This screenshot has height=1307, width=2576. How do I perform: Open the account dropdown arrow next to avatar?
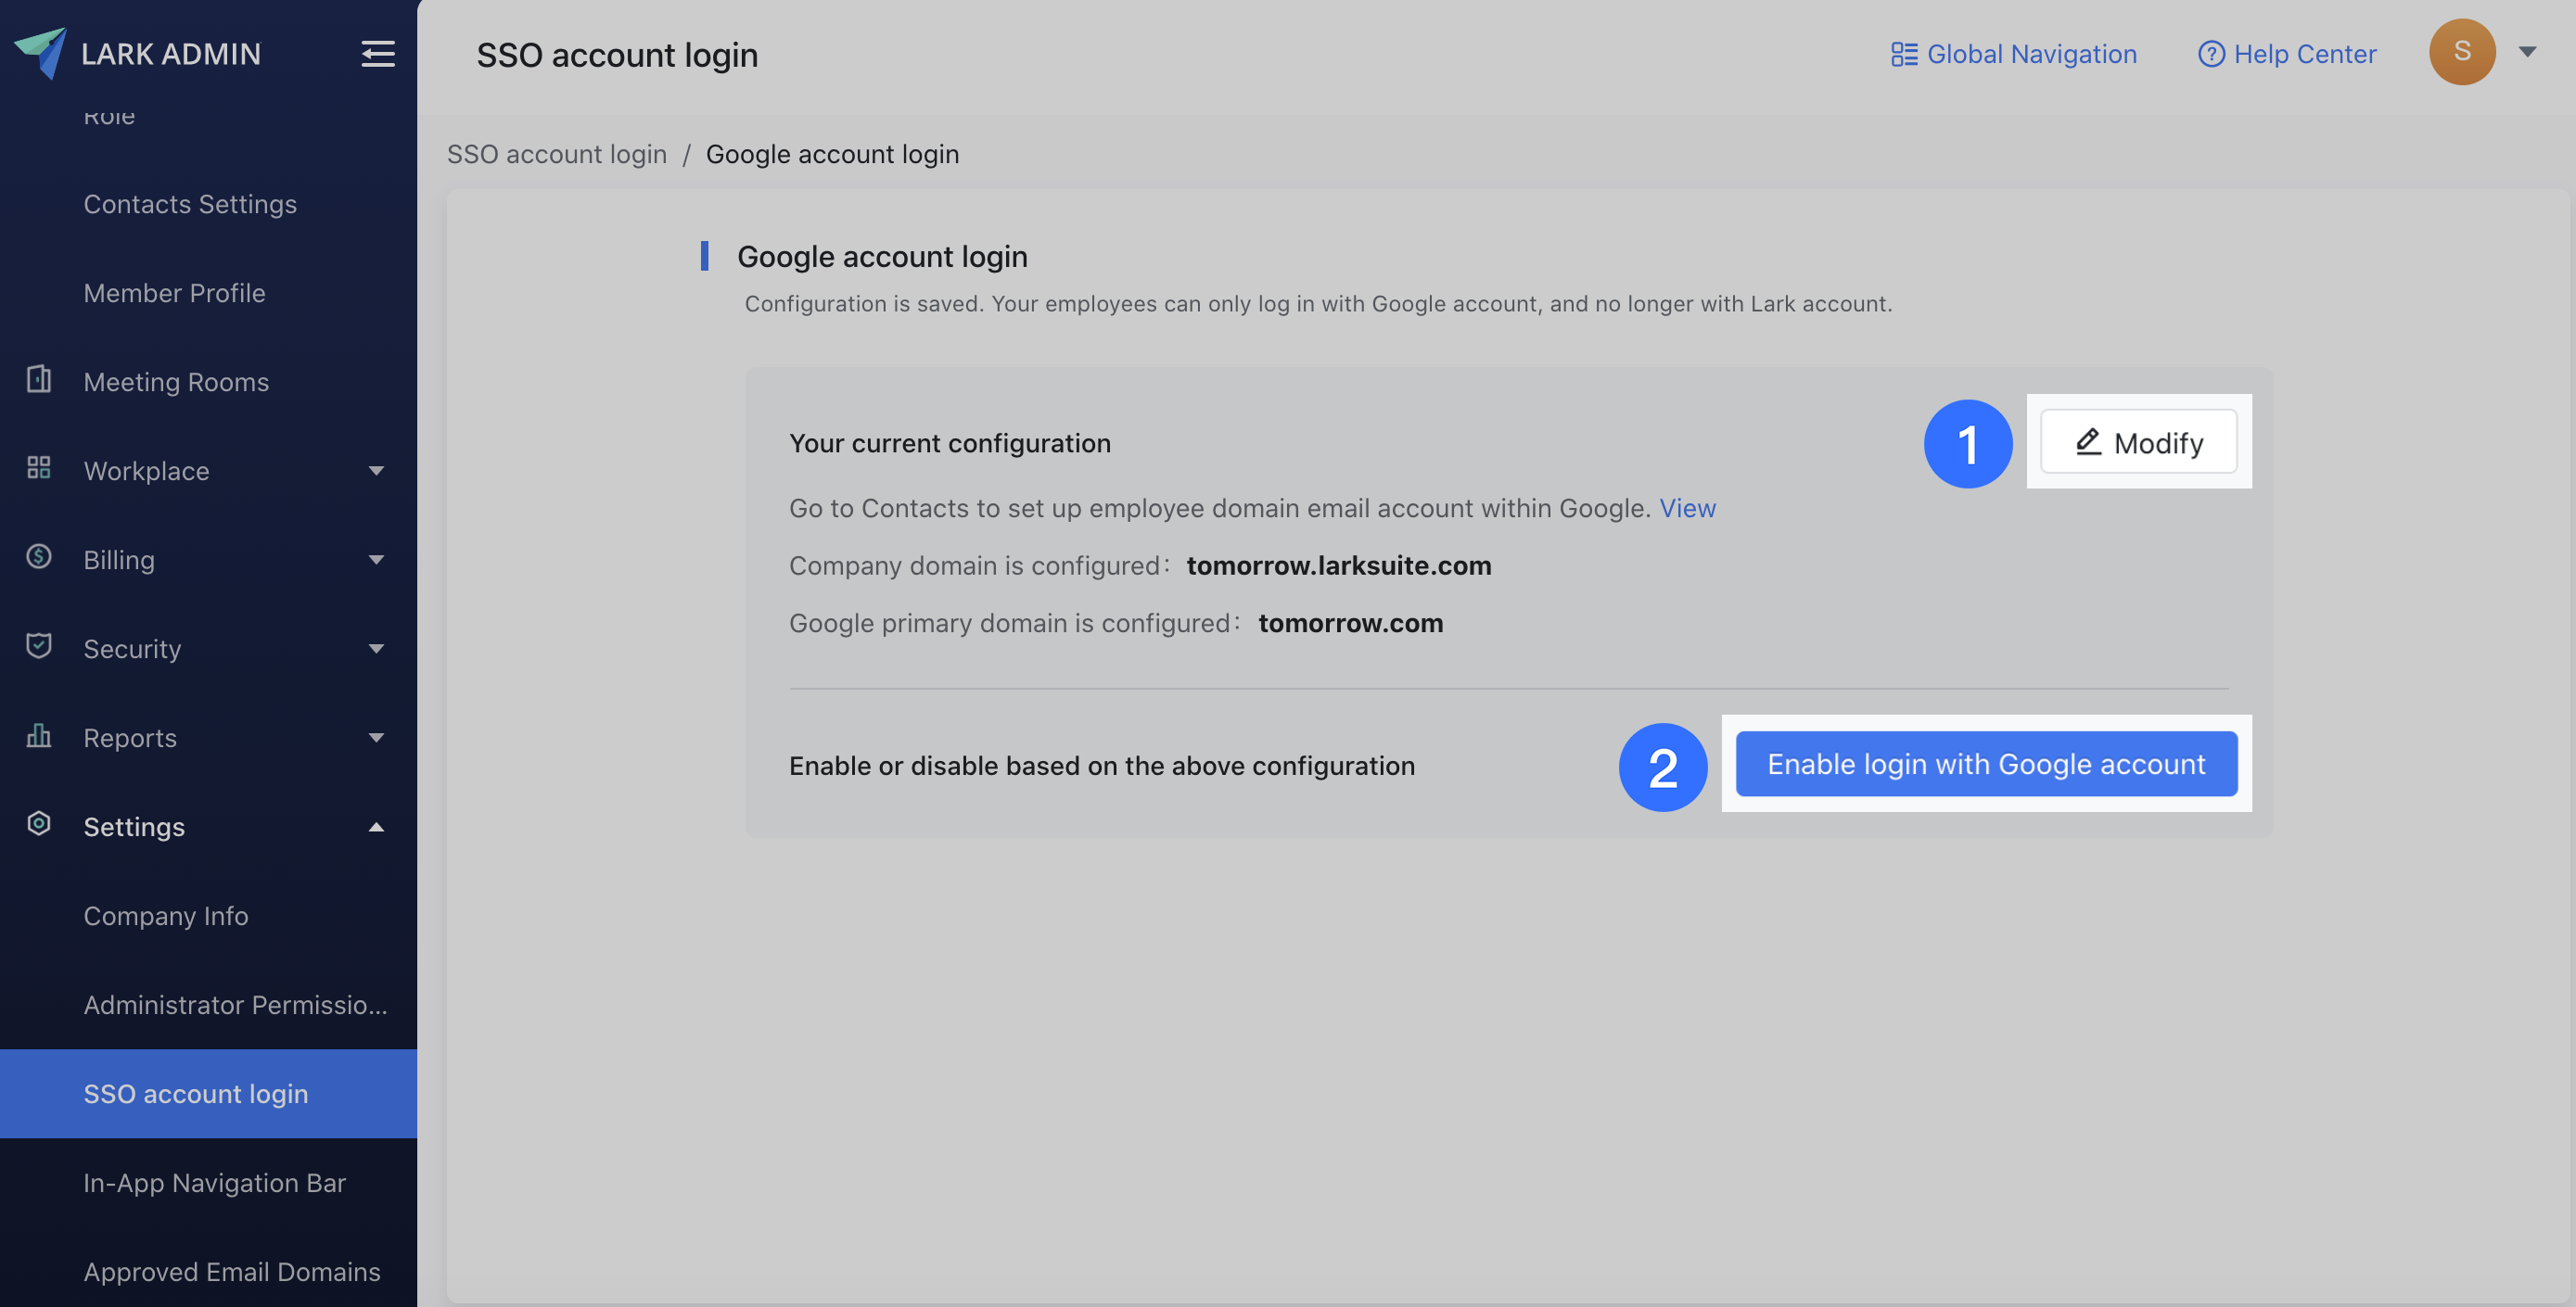tap(2527, 52)
